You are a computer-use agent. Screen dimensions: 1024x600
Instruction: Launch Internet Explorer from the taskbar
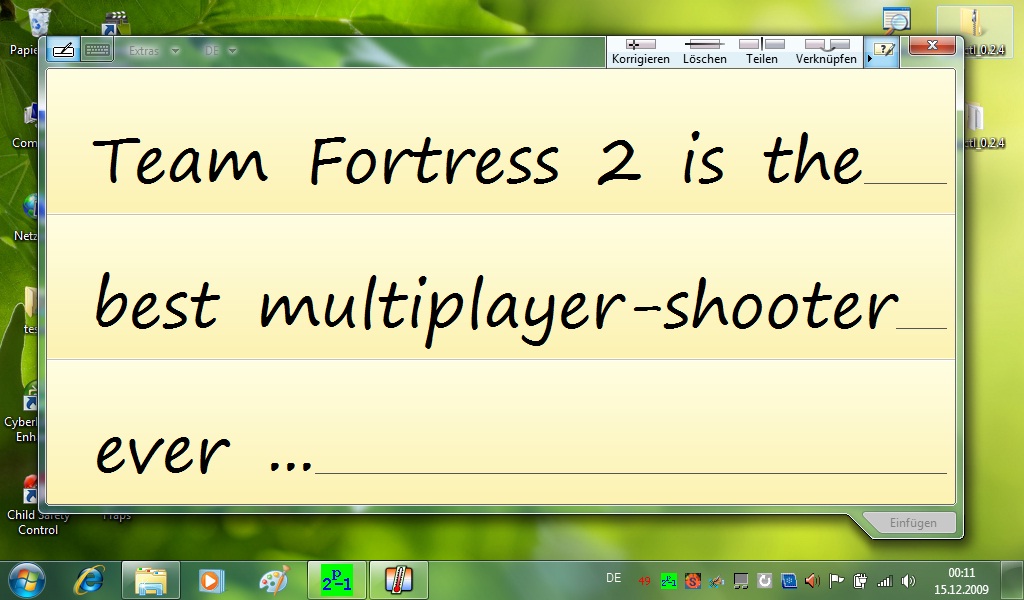[89, 580]
